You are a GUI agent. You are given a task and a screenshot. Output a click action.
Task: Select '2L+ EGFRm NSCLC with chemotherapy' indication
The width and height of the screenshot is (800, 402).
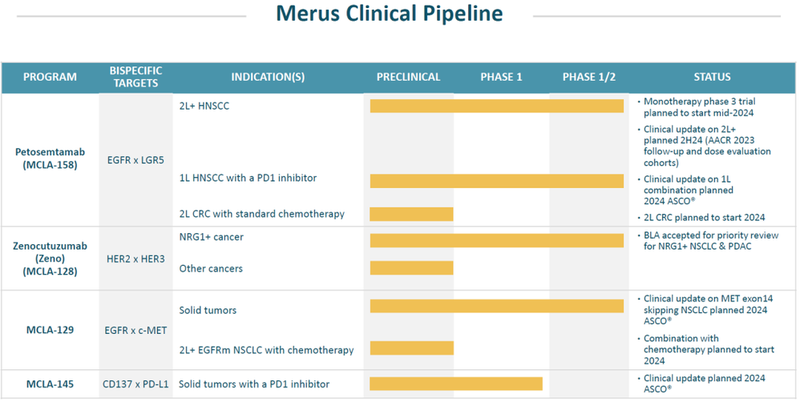coord(266,350)
